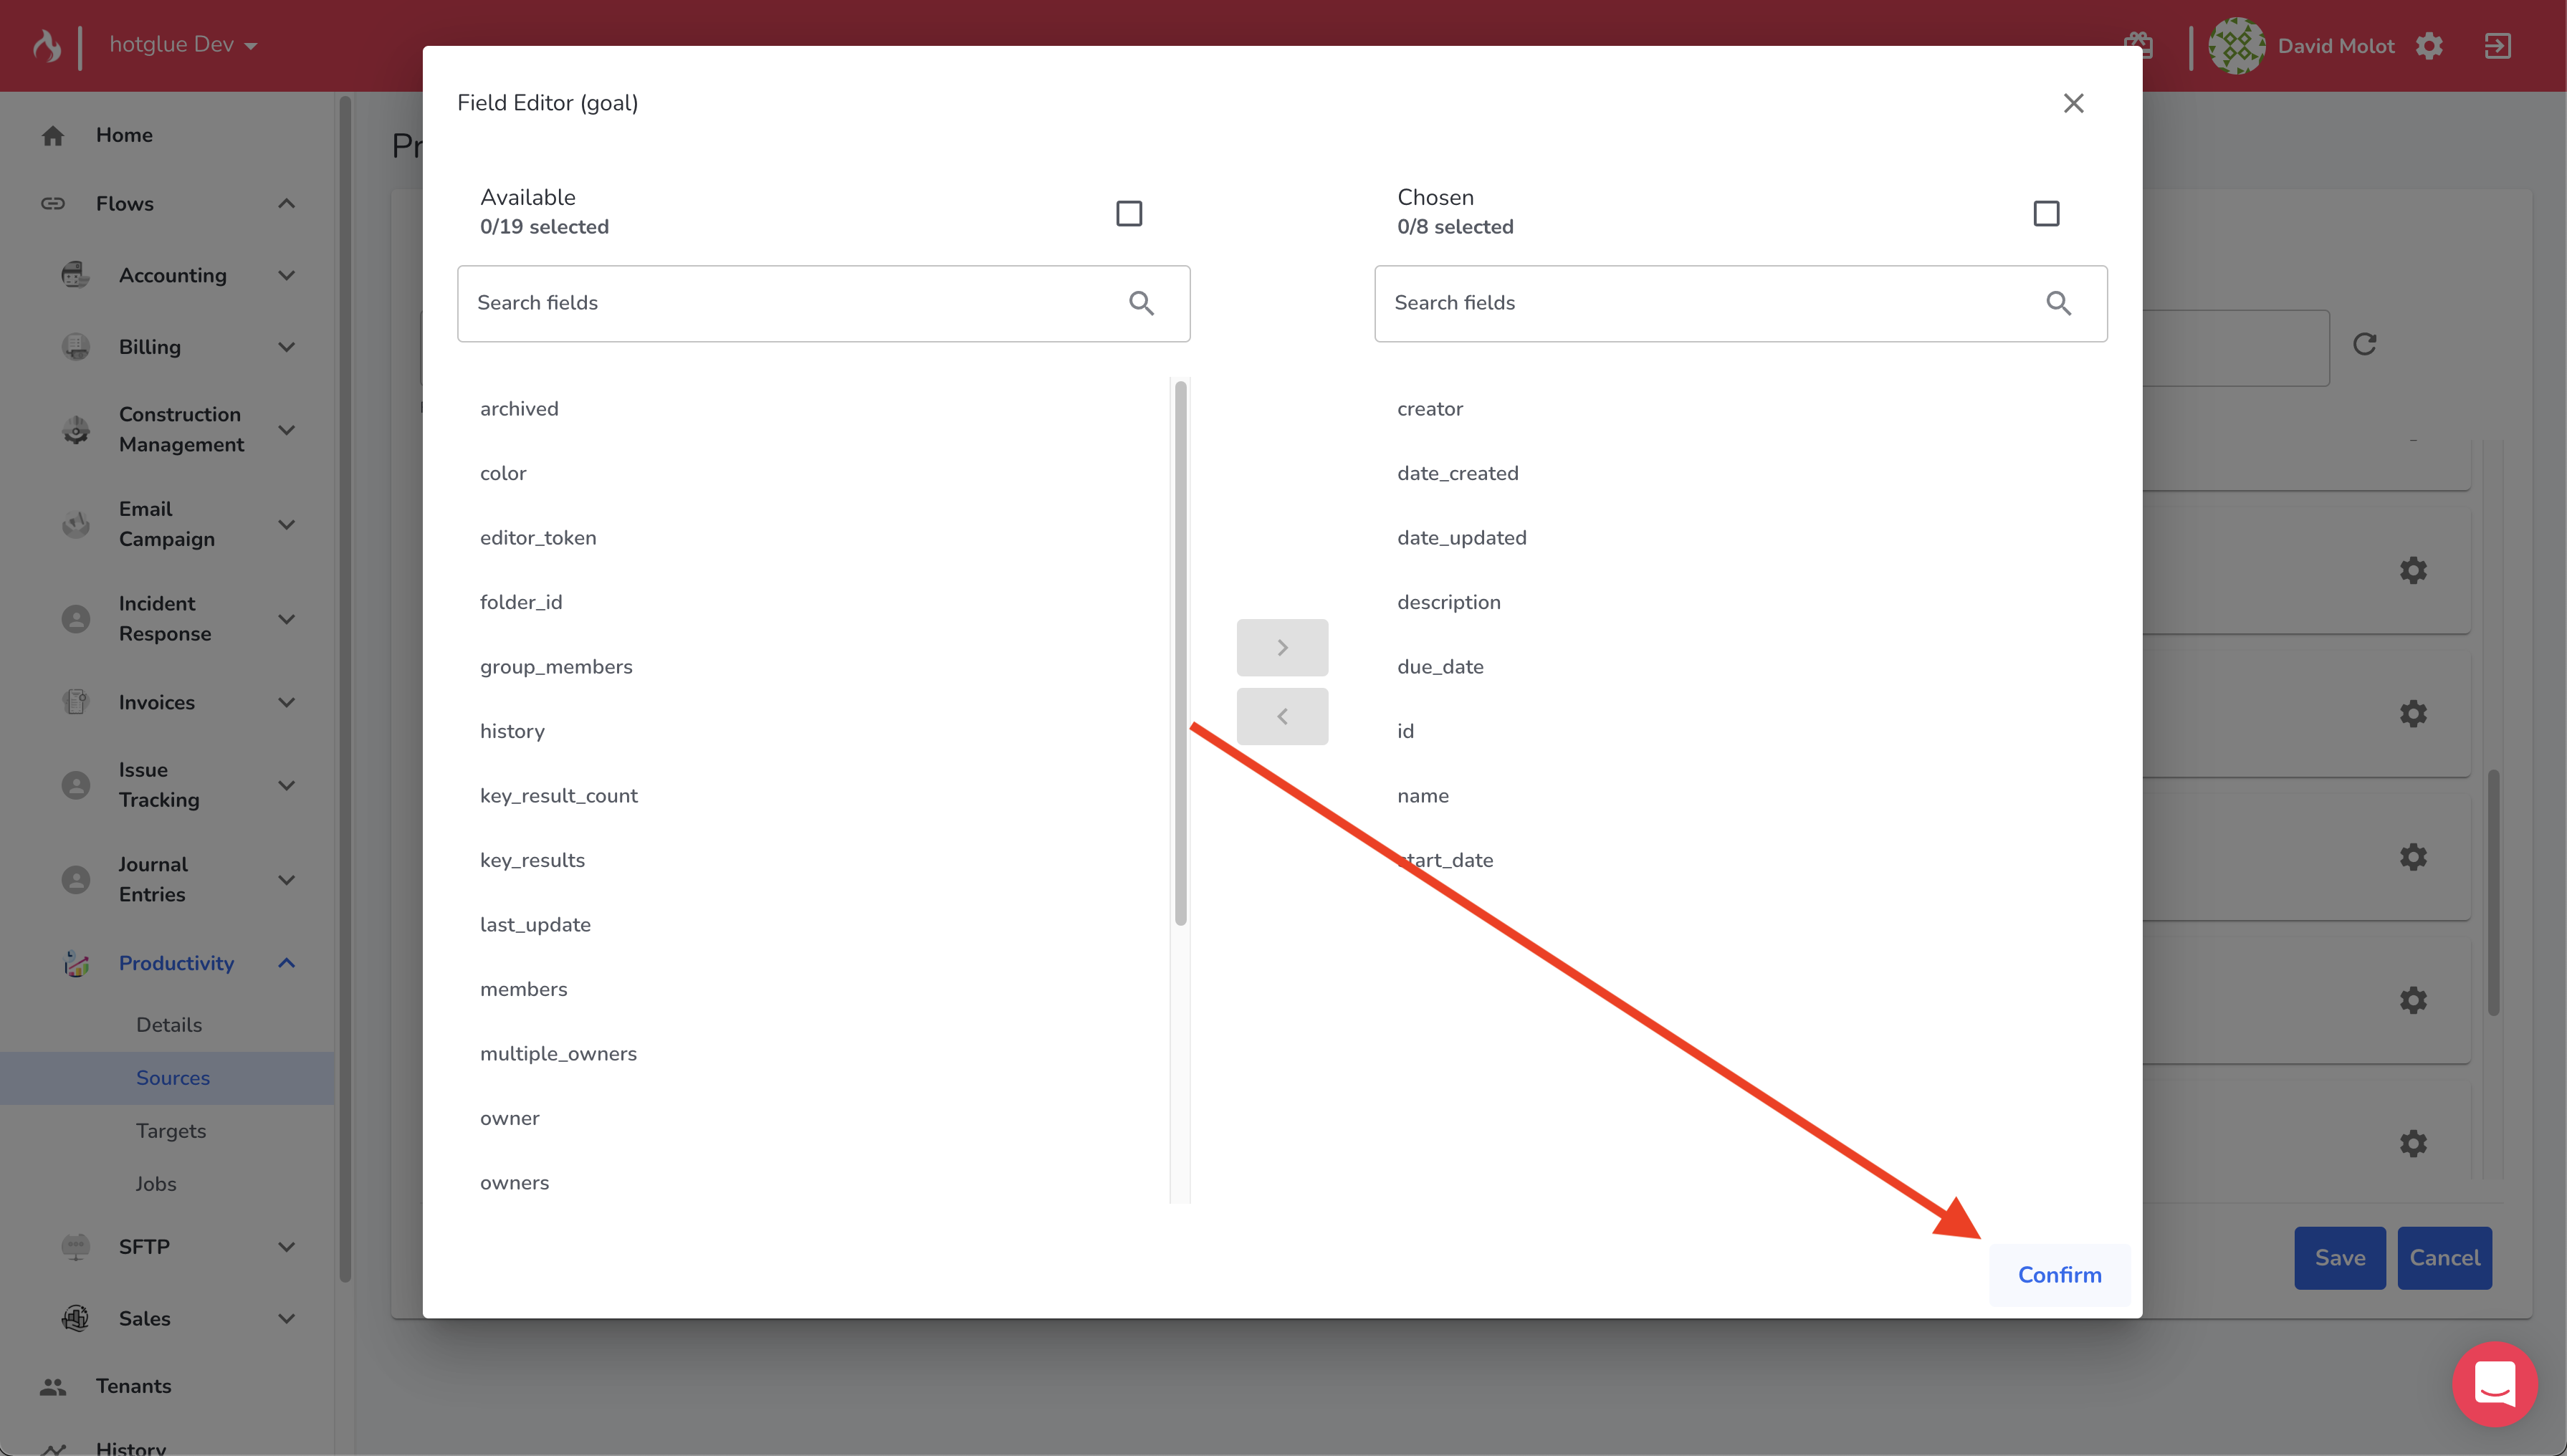Open the settings gear next to David Molot
The height and width of the screenshot is (1456, 2567).
click(2429, 46)
